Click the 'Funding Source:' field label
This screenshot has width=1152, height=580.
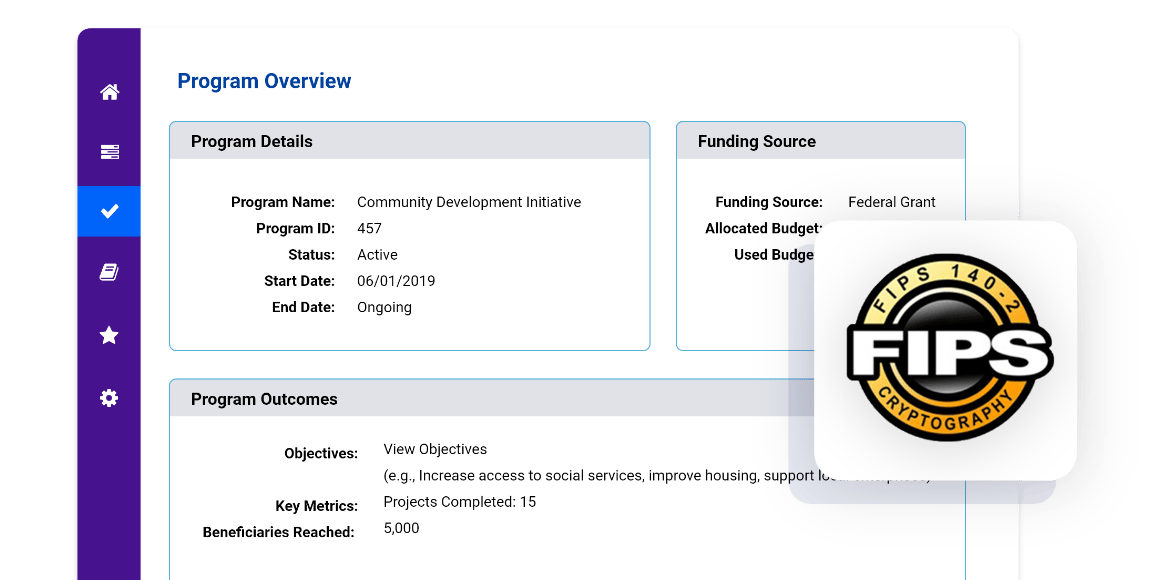tap(769, 202)
